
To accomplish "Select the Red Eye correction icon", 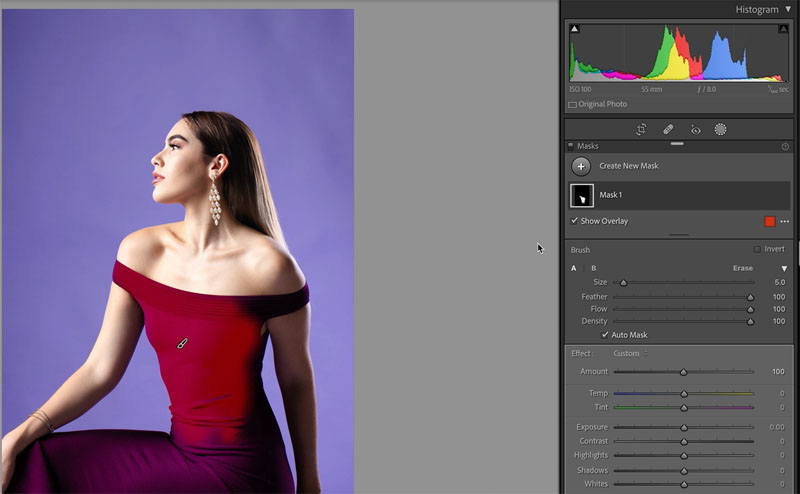I will click(x=695, y=130).
